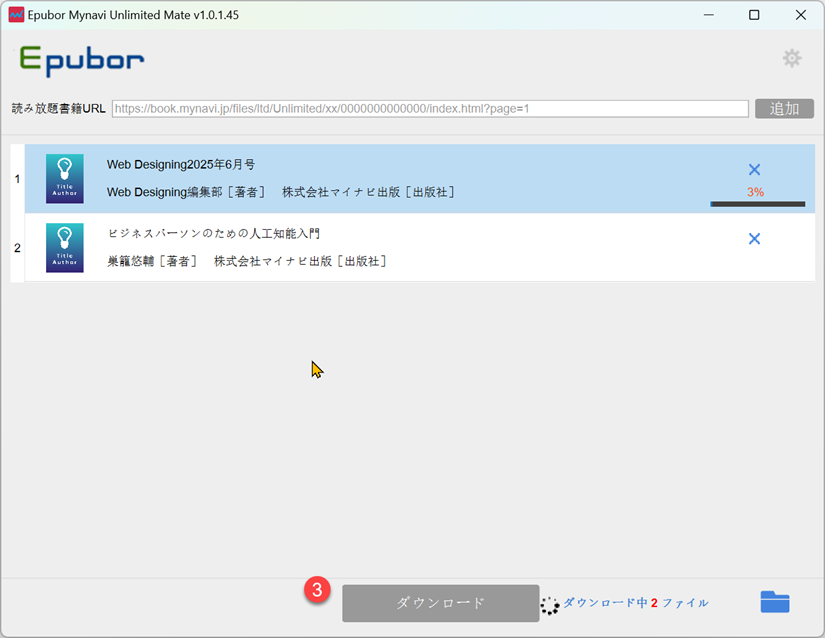Click the ビジネスパーソンのための人工知能入門 cover thumbnail

pos(65,248)
